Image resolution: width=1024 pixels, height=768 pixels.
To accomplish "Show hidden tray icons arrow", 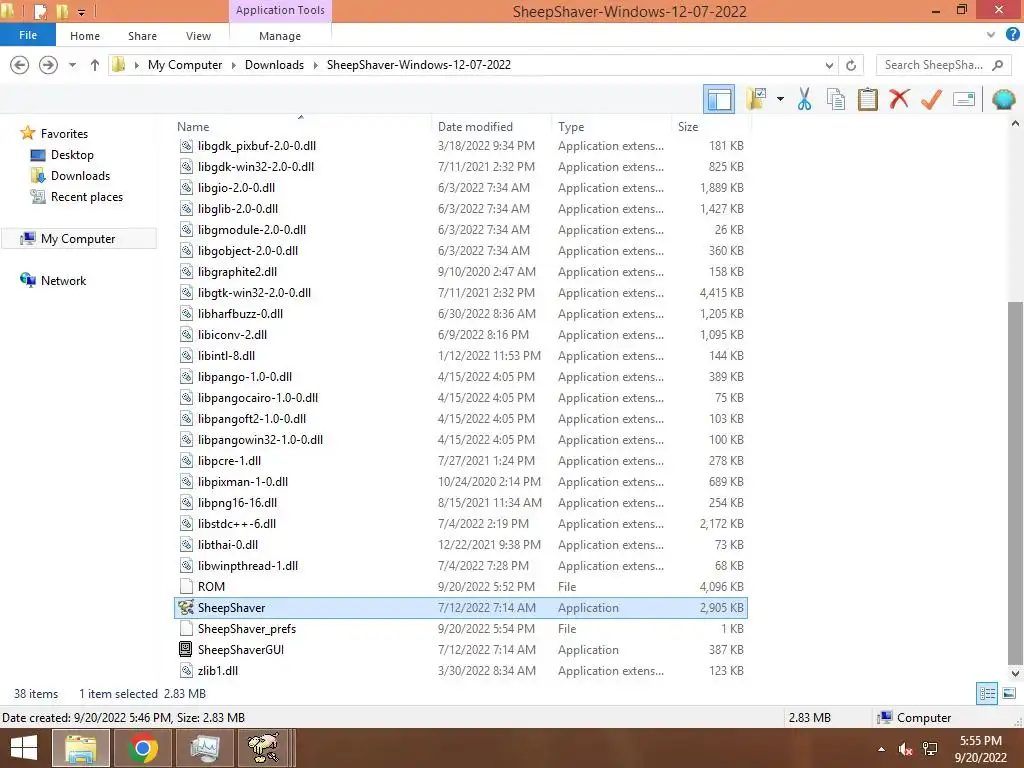I will 882,750.
